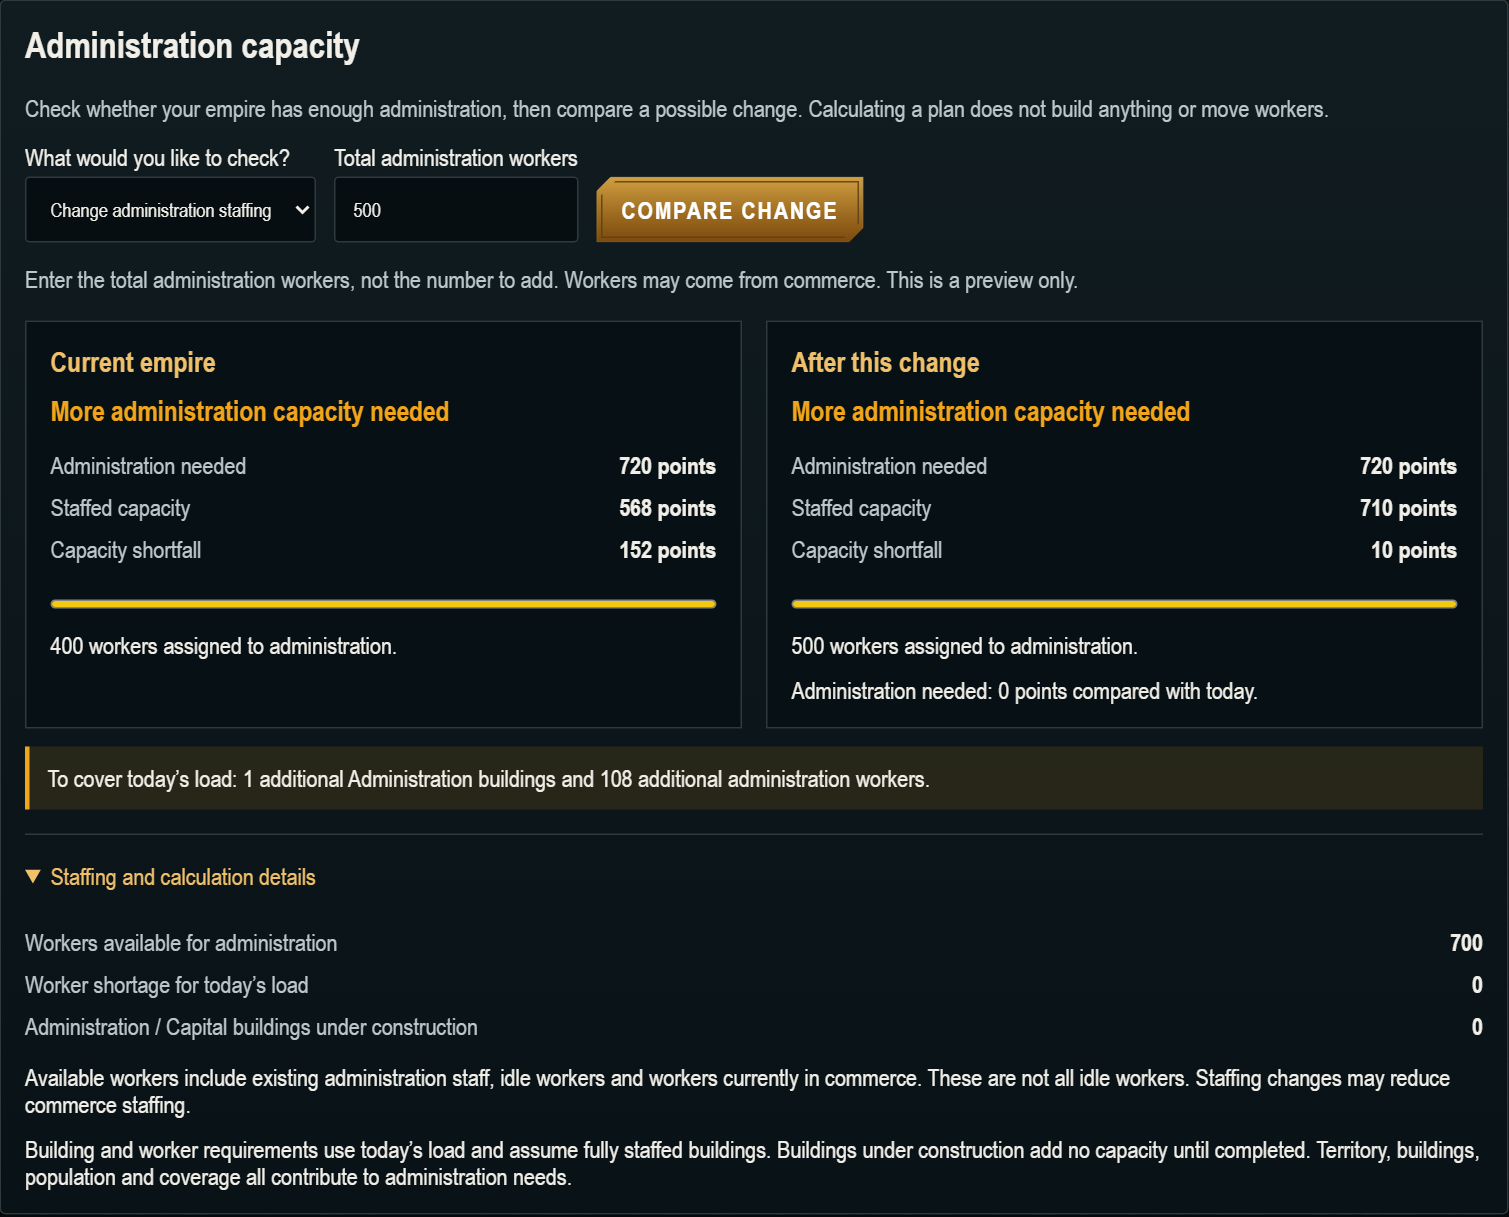Click the '152 points' capacity shortfall value

[667, 550]
